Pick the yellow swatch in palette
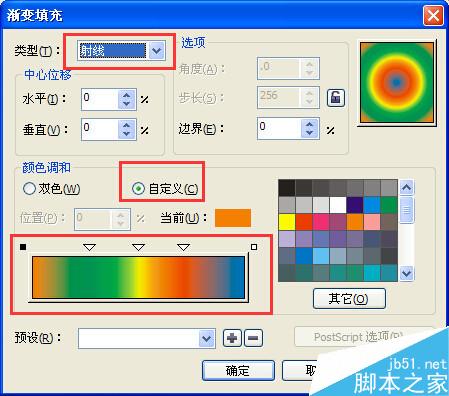The image size is (449, 396). click(x=287, y=222)
